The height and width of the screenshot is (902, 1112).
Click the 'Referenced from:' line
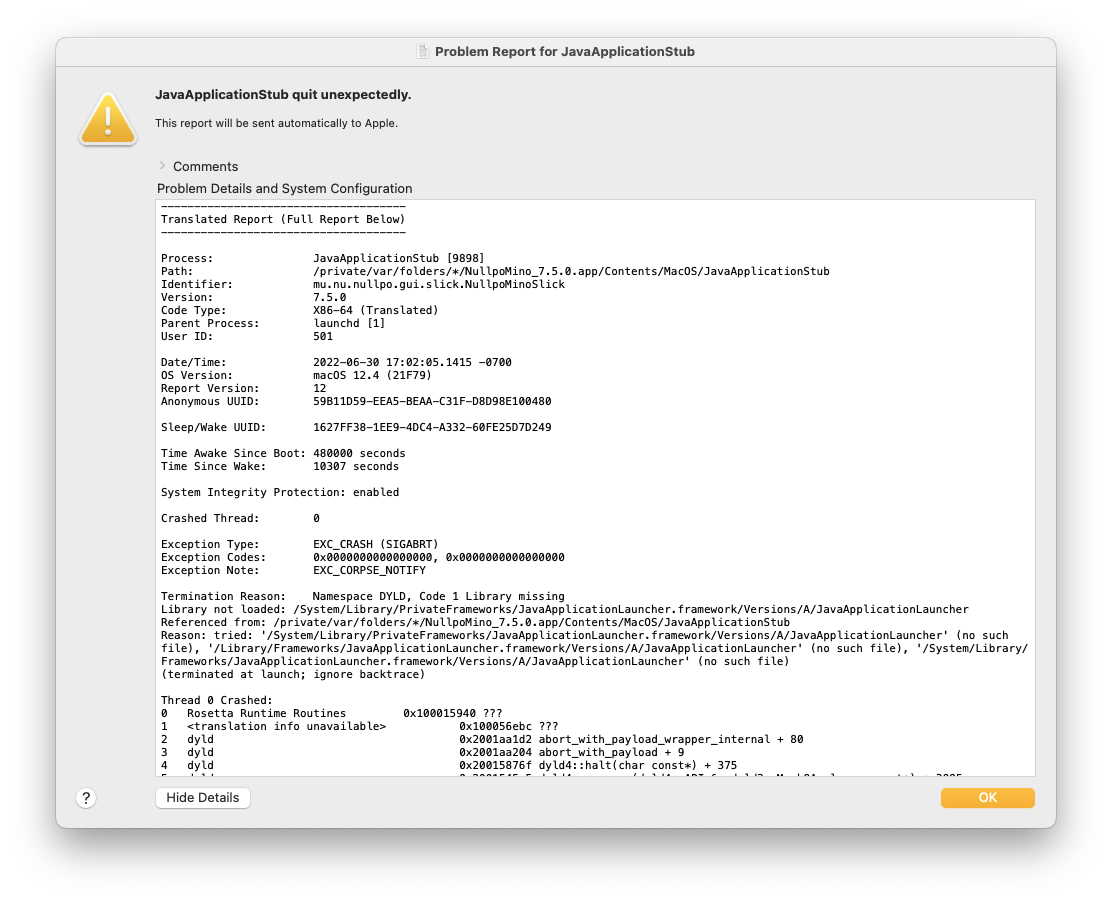(475, 622)
